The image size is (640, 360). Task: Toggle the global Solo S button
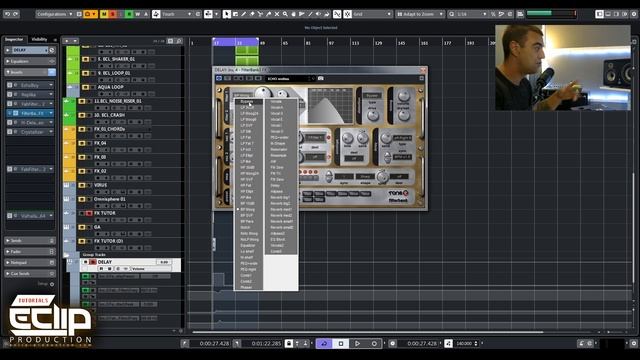(112, 14)
